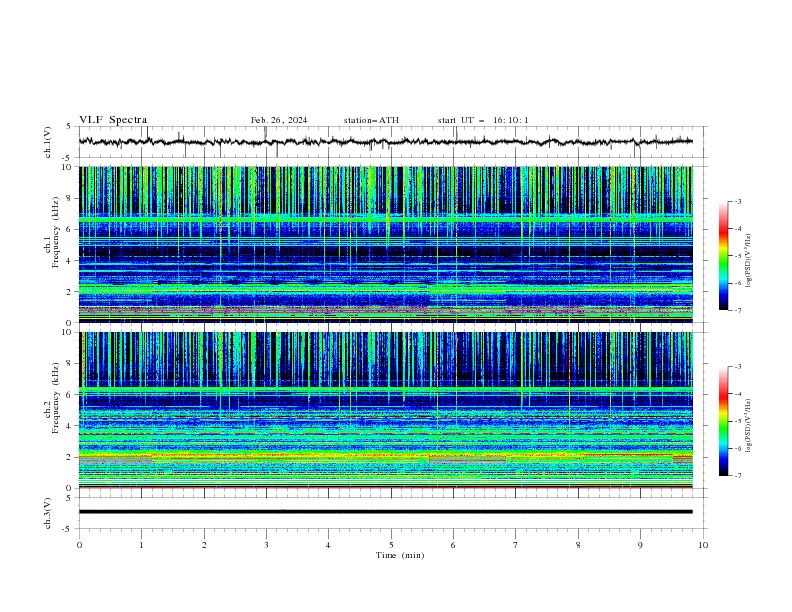Viewport: 792px width, 612px height.
Task: Click the ch.3 flat black waveform line
Action: coord(386,512)
